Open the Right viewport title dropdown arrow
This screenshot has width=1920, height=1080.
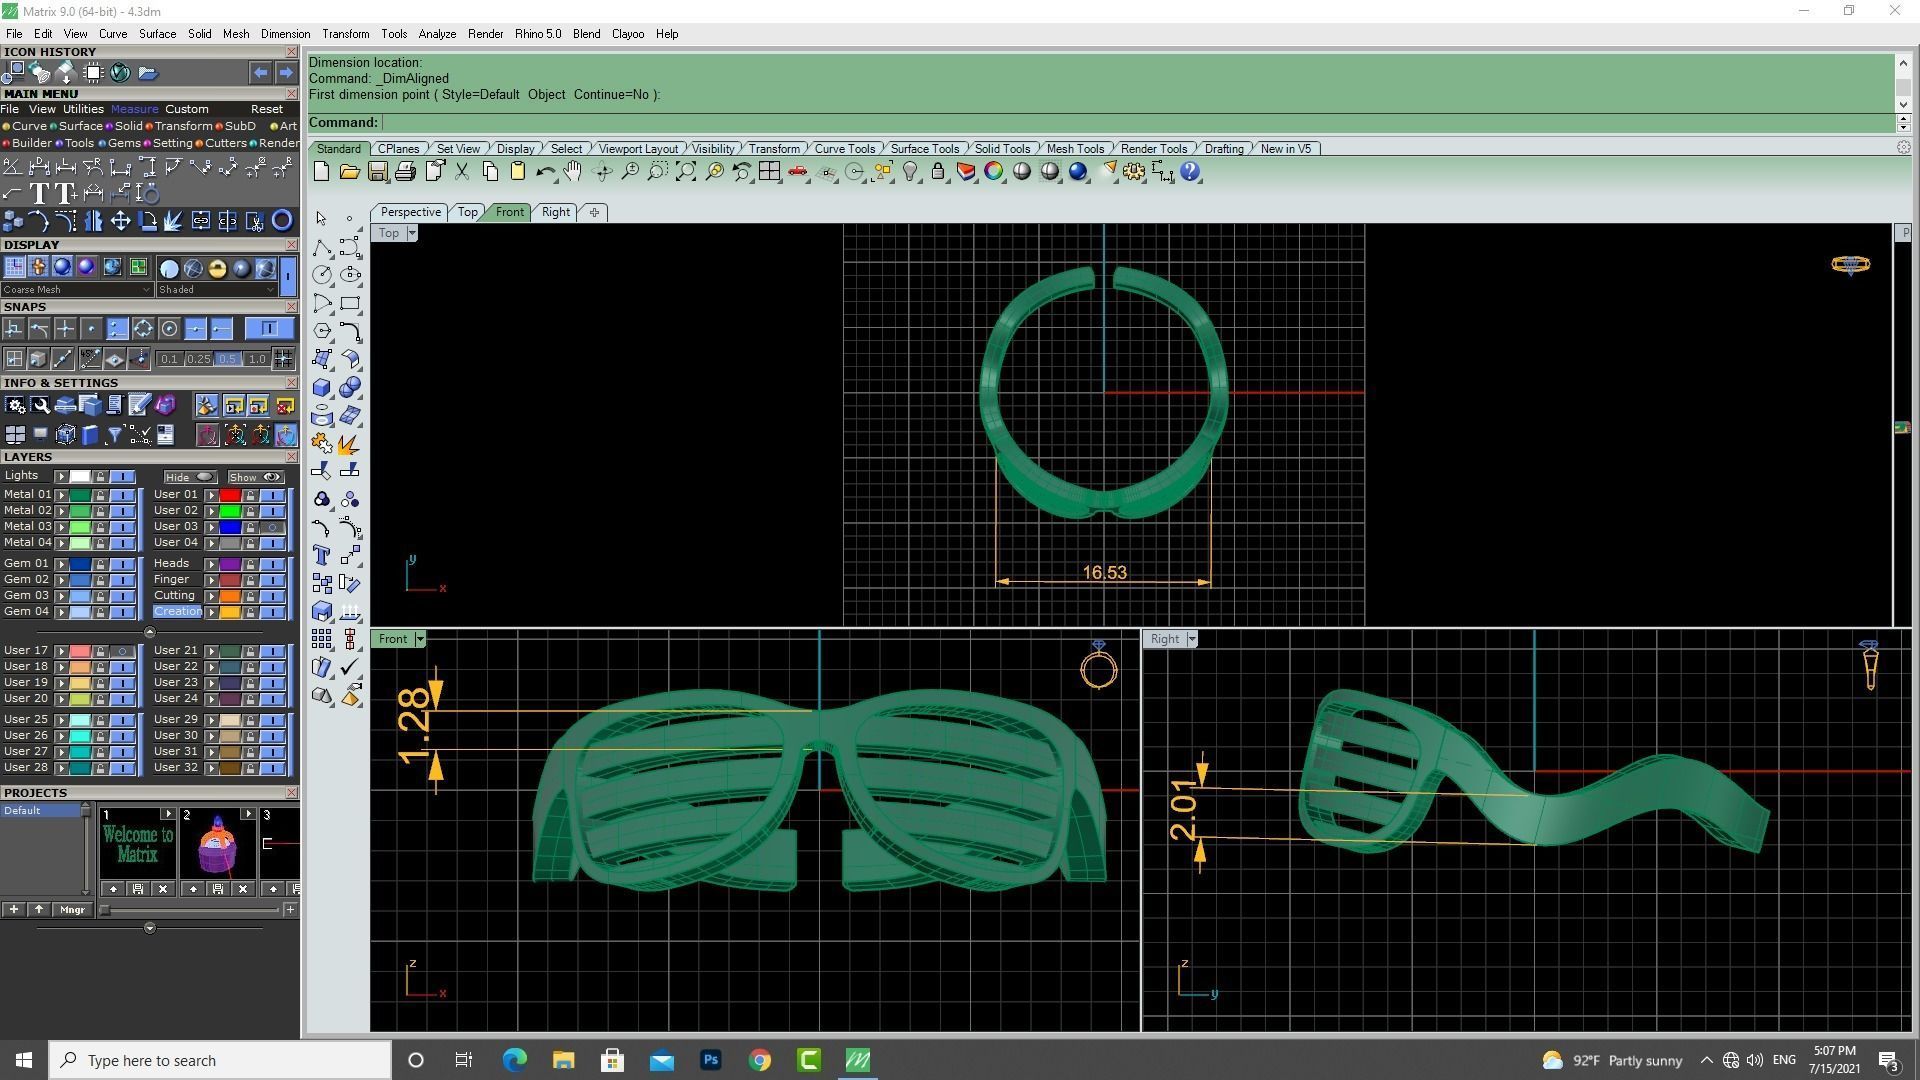click(1192, 639)
